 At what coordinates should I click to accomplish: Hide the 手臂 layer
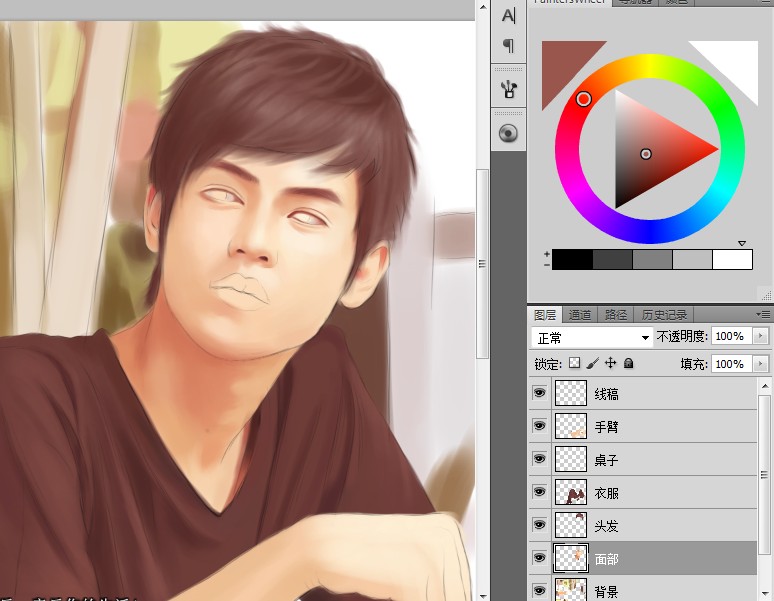click(x=540, y=426)
